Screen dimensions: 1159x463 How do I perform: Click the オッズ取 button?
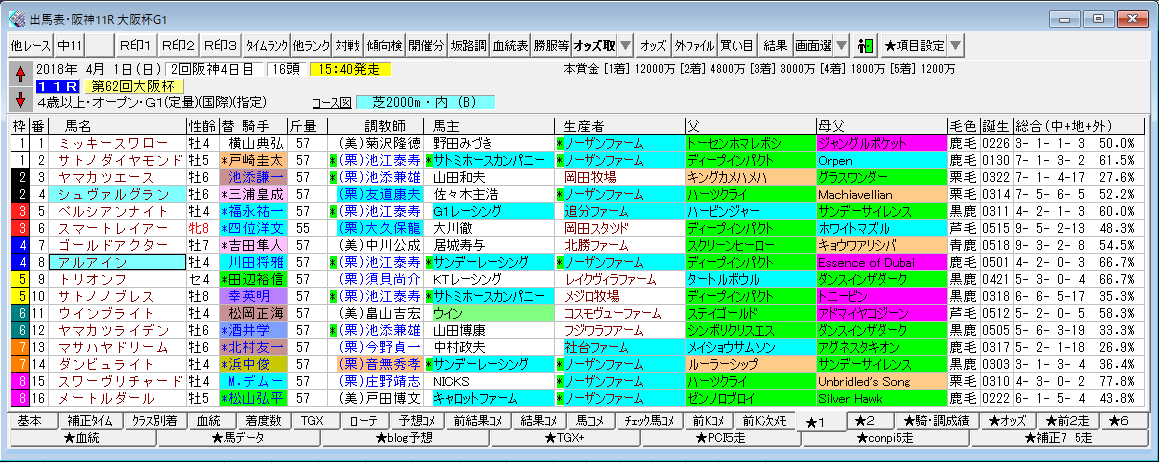[594, 46]
